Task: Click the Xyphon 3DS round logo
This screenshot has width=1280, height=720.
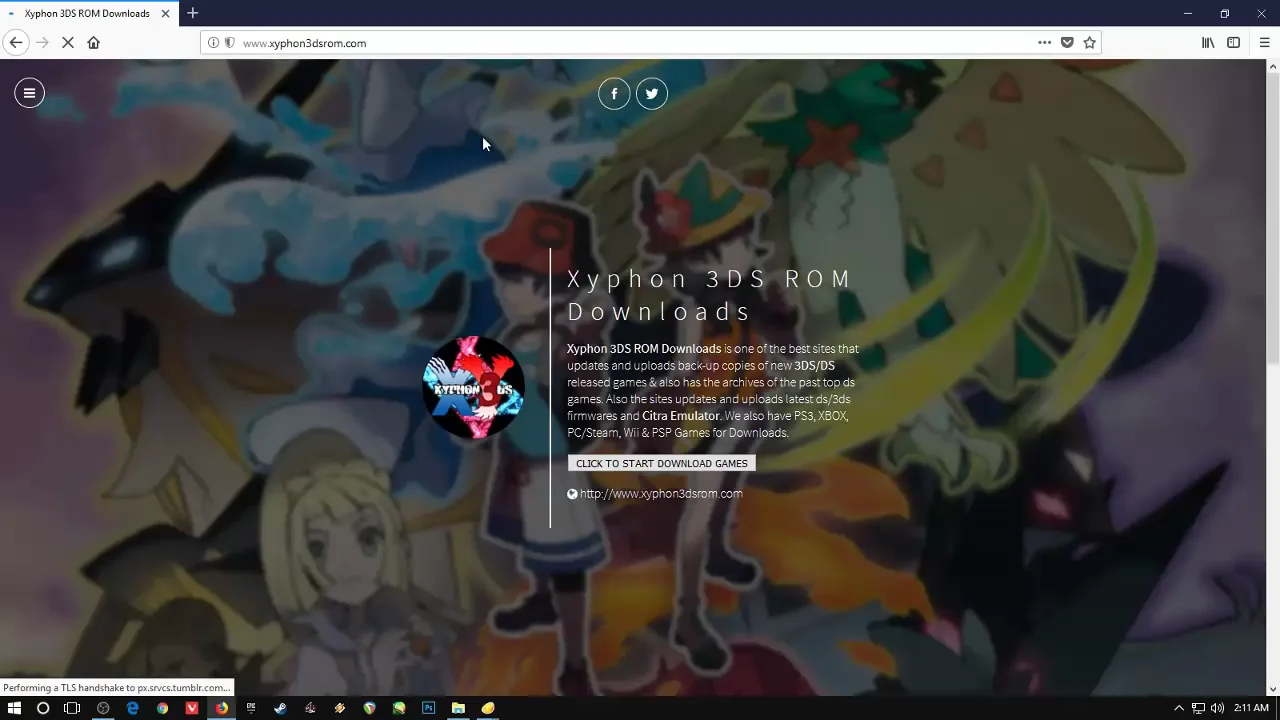Action: click(x=473, y=388)
